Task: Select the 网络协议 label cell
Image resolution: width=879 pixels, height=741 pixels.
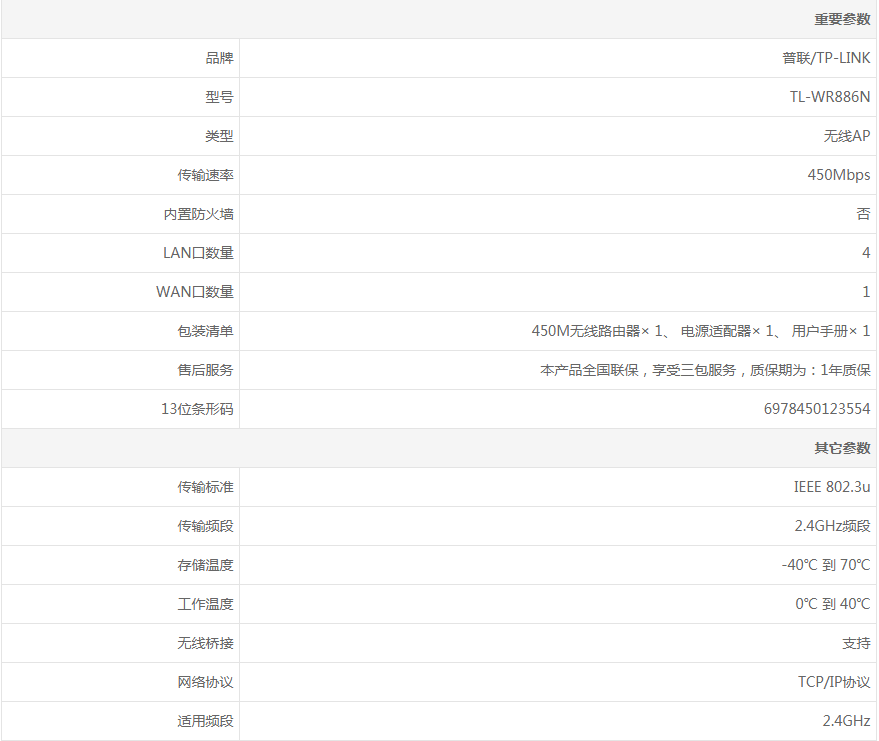Action: pos(121,682)
